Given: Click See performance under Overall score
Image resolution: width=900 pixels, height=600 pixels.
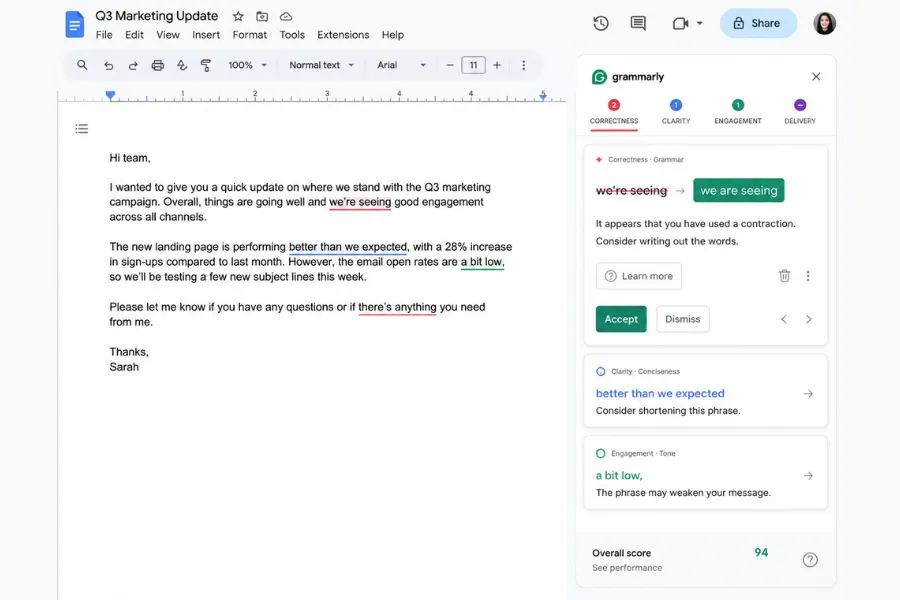Looking at the screenshot, I should (627, 568).
